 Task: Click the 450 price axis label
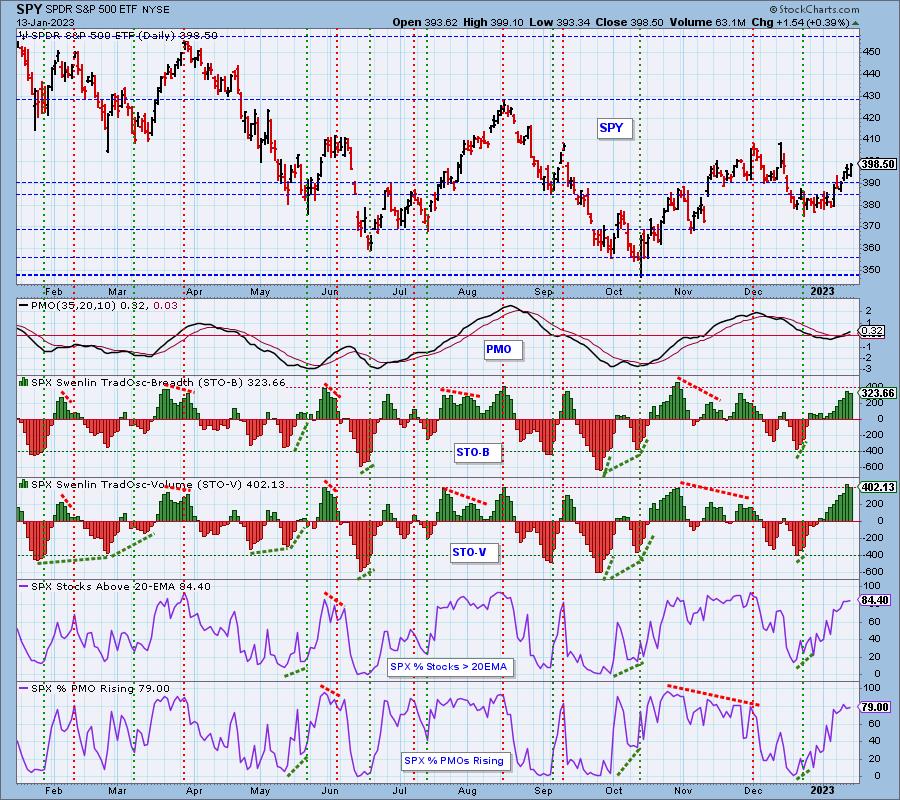point(872,52)
